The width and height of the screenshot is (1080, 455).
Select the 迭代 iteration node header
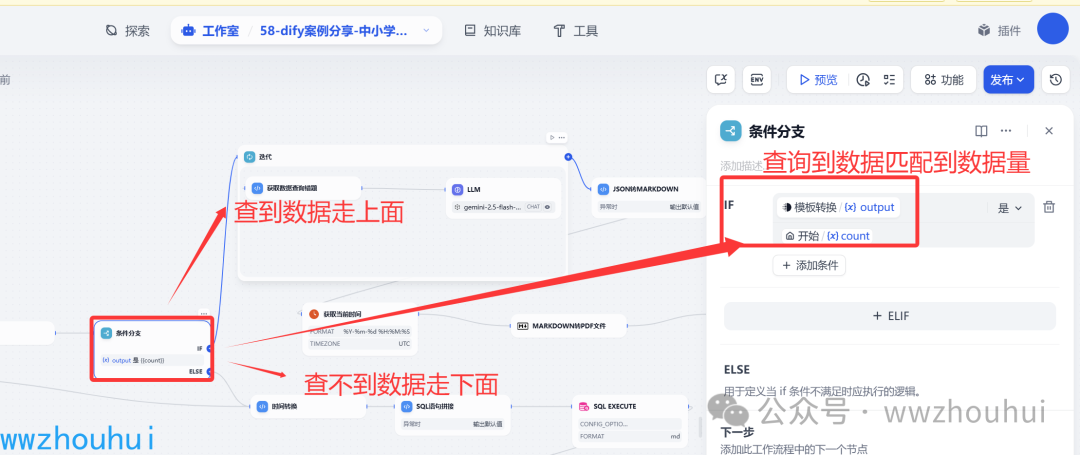click(403, 157)
